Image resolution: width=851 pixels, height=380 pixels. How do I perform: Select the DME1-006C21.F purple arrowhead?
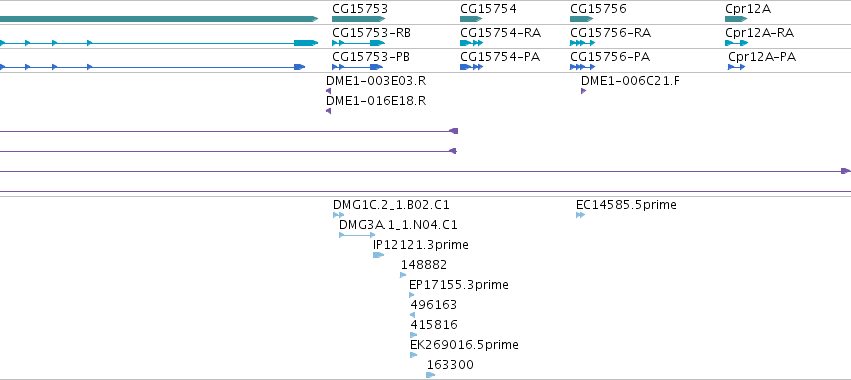[583, 91]
